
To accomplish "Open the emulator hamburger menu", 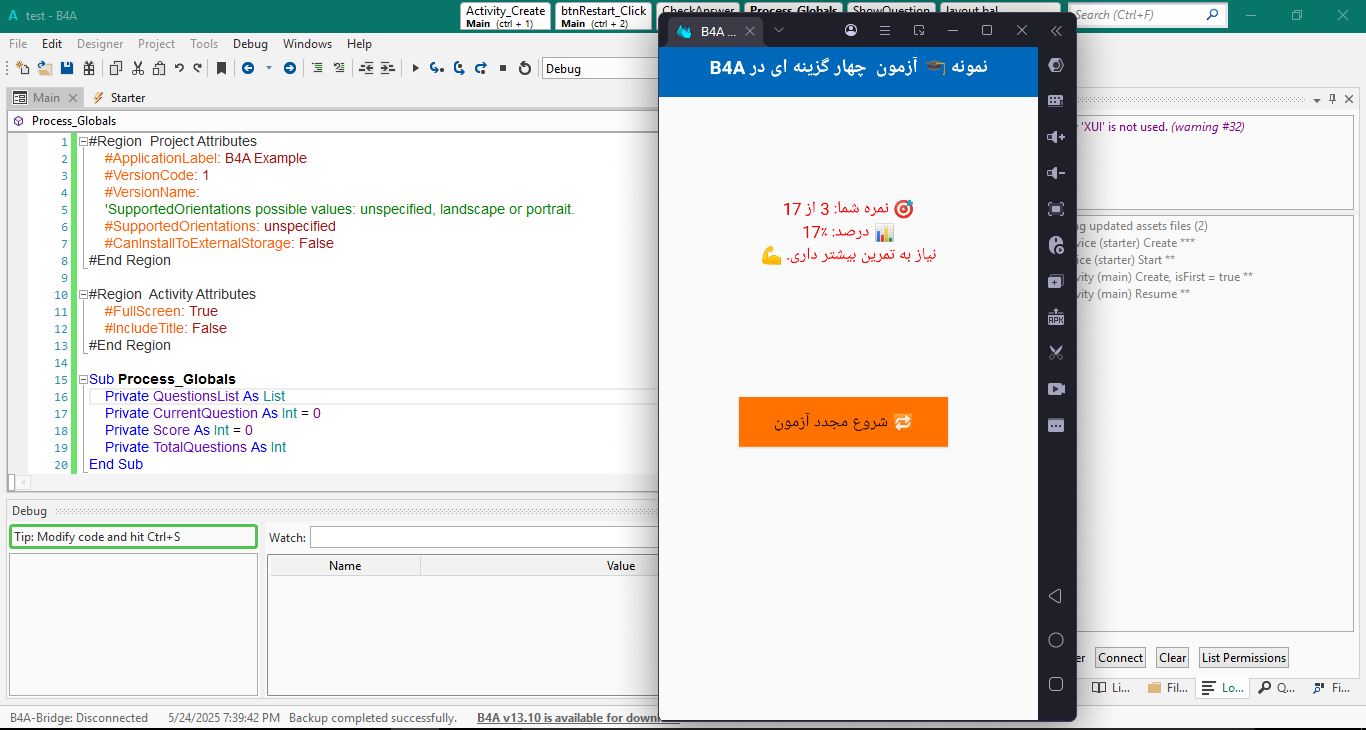I will point(884,31).
